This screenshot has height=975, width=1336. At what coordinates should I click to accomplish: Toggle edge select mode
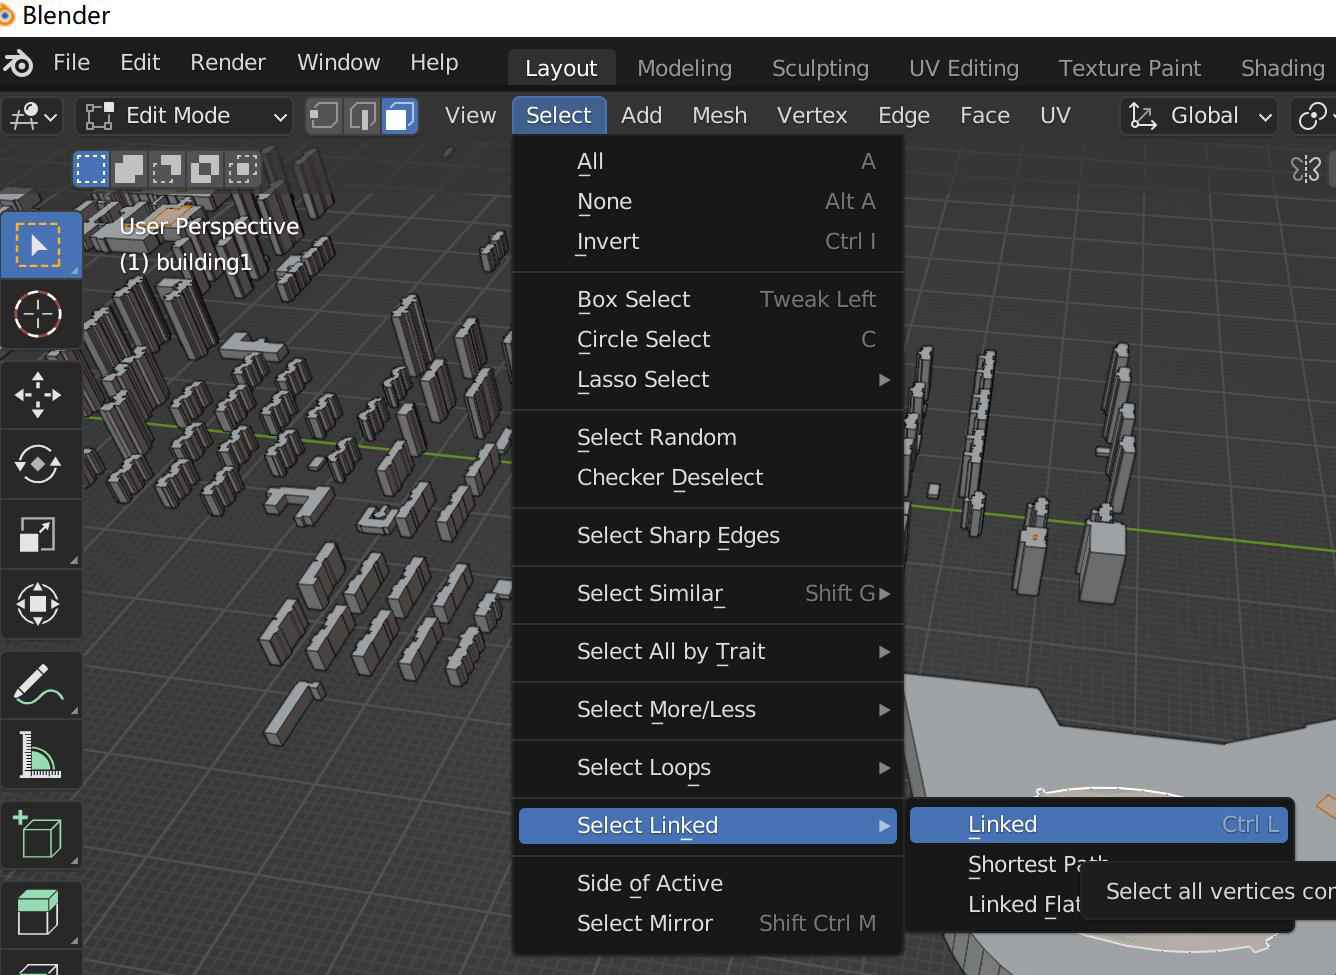coord(361,116)
